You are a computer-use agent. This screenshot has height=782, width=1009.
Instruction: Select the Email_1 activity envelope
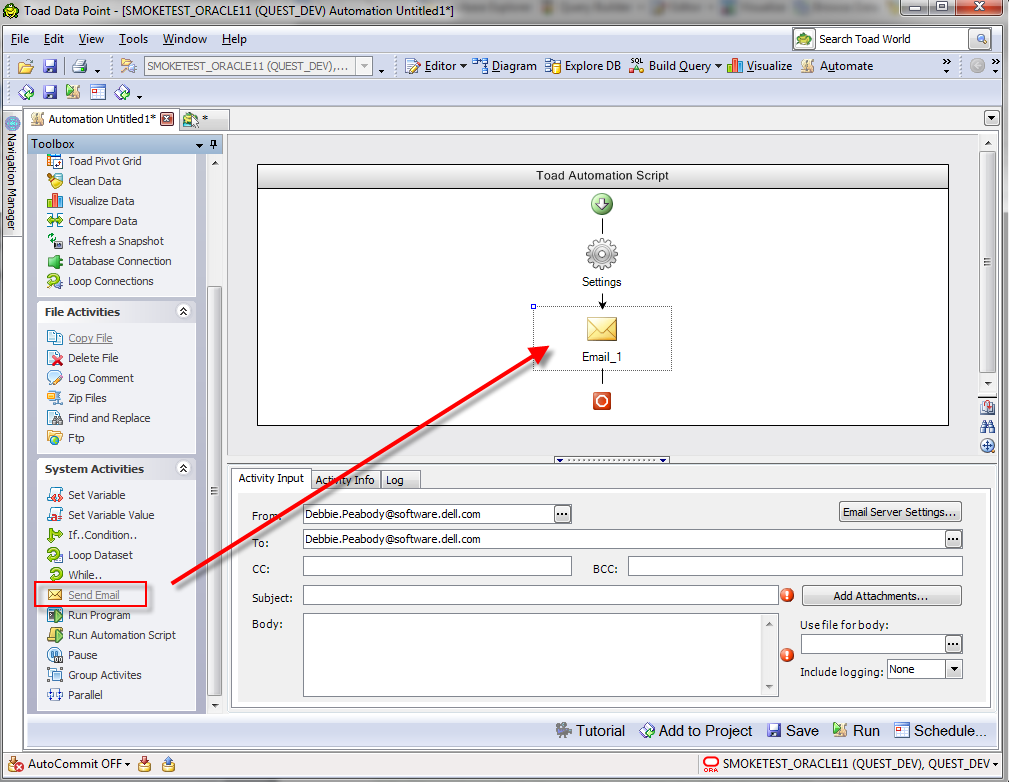click(x=602, y=329)
